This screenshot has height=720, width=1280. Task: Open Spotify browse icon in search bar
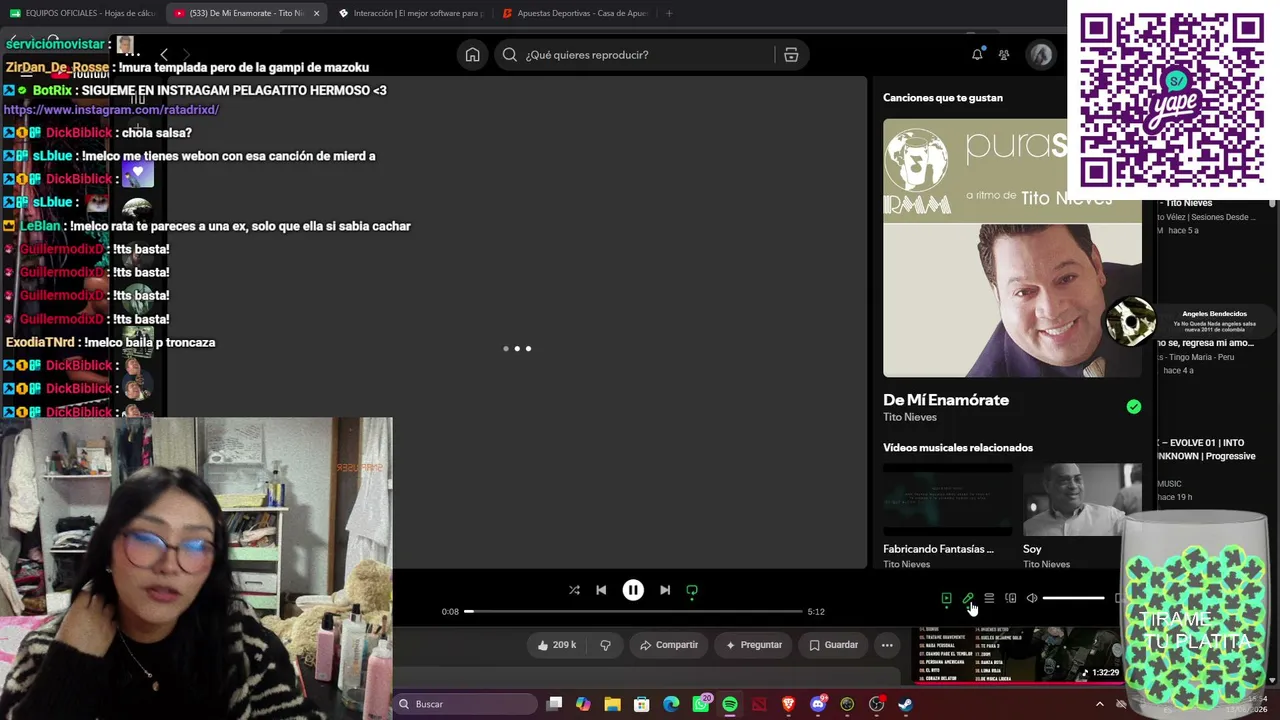click(791, 55)
